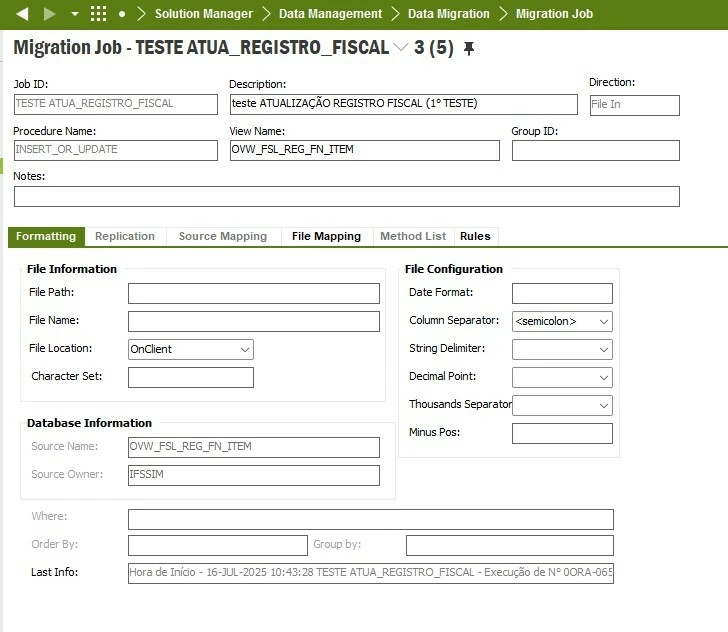Click the Job ID field
The width and height of the screenshot is (728, 632).
pos(116,104)
